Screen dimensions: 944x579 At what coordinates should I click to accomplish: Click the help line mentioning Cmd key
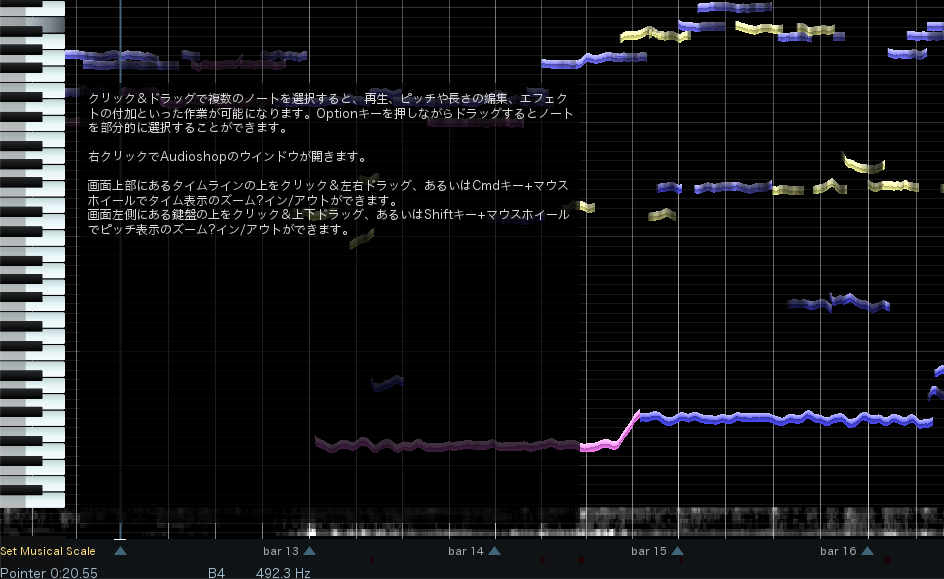pos(328,185)
